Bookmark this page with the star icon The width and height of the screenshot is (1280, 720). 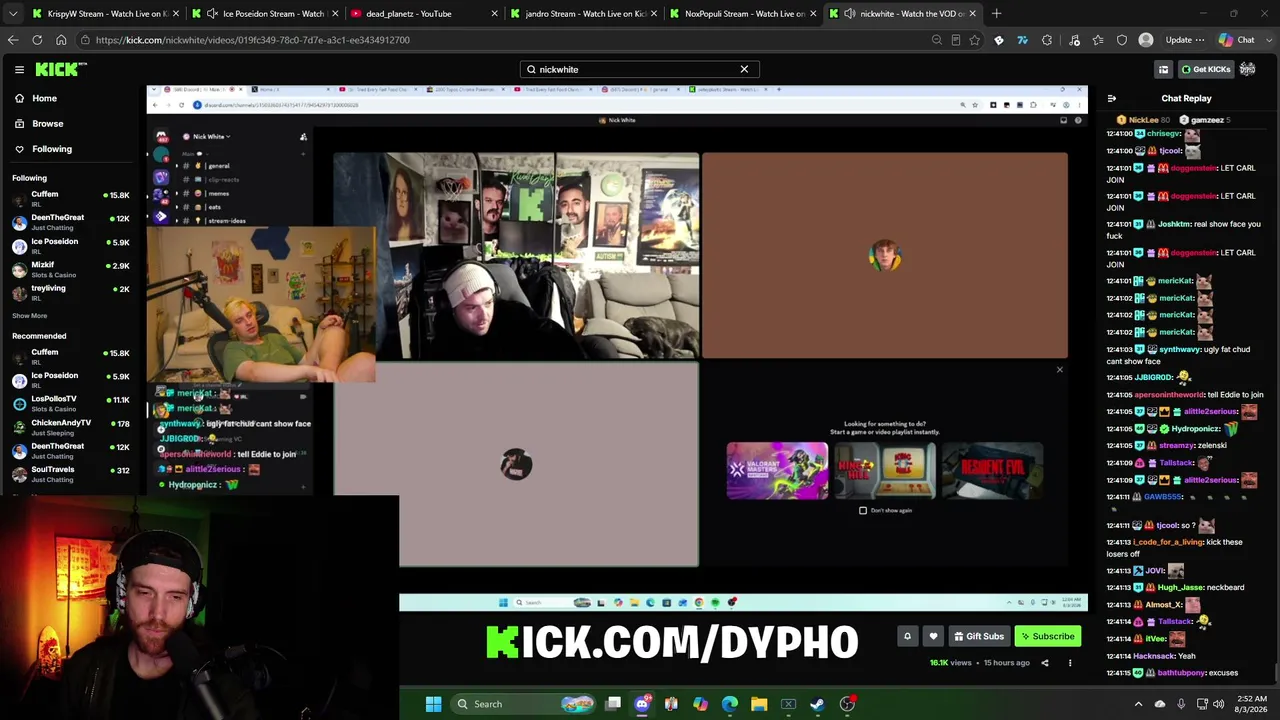975,40
